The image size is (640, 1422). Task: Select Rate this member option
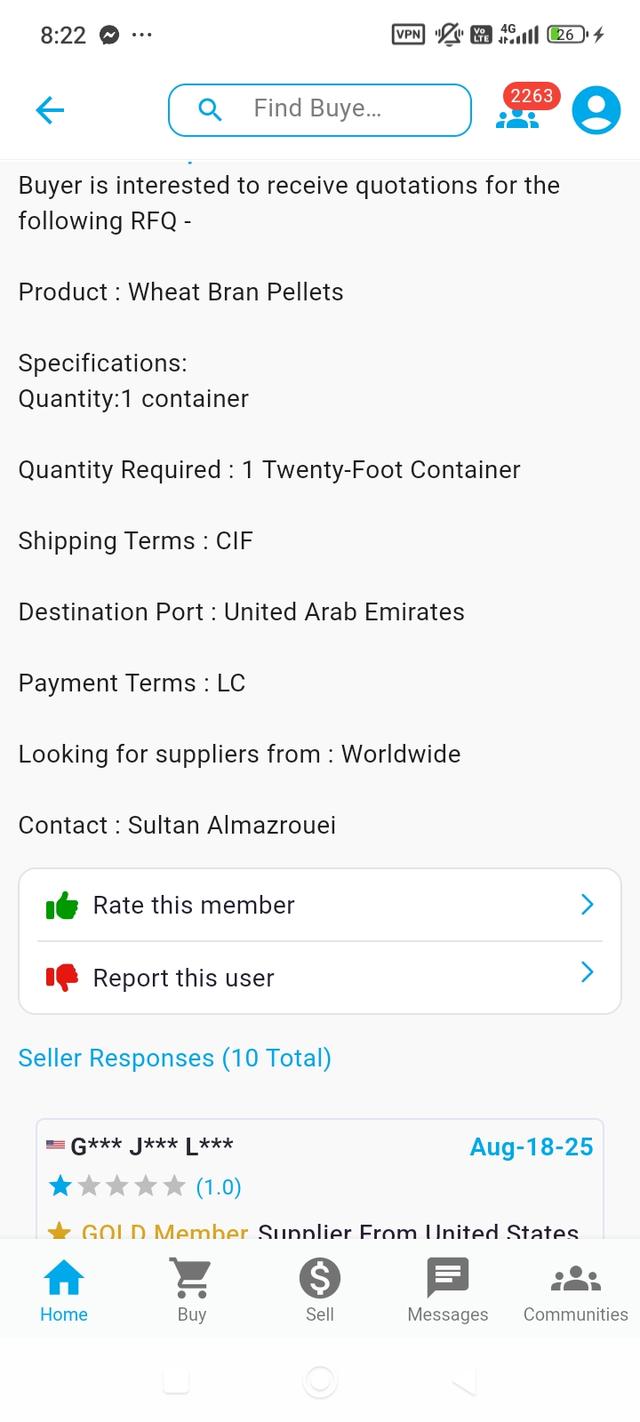tap(320, 905)
